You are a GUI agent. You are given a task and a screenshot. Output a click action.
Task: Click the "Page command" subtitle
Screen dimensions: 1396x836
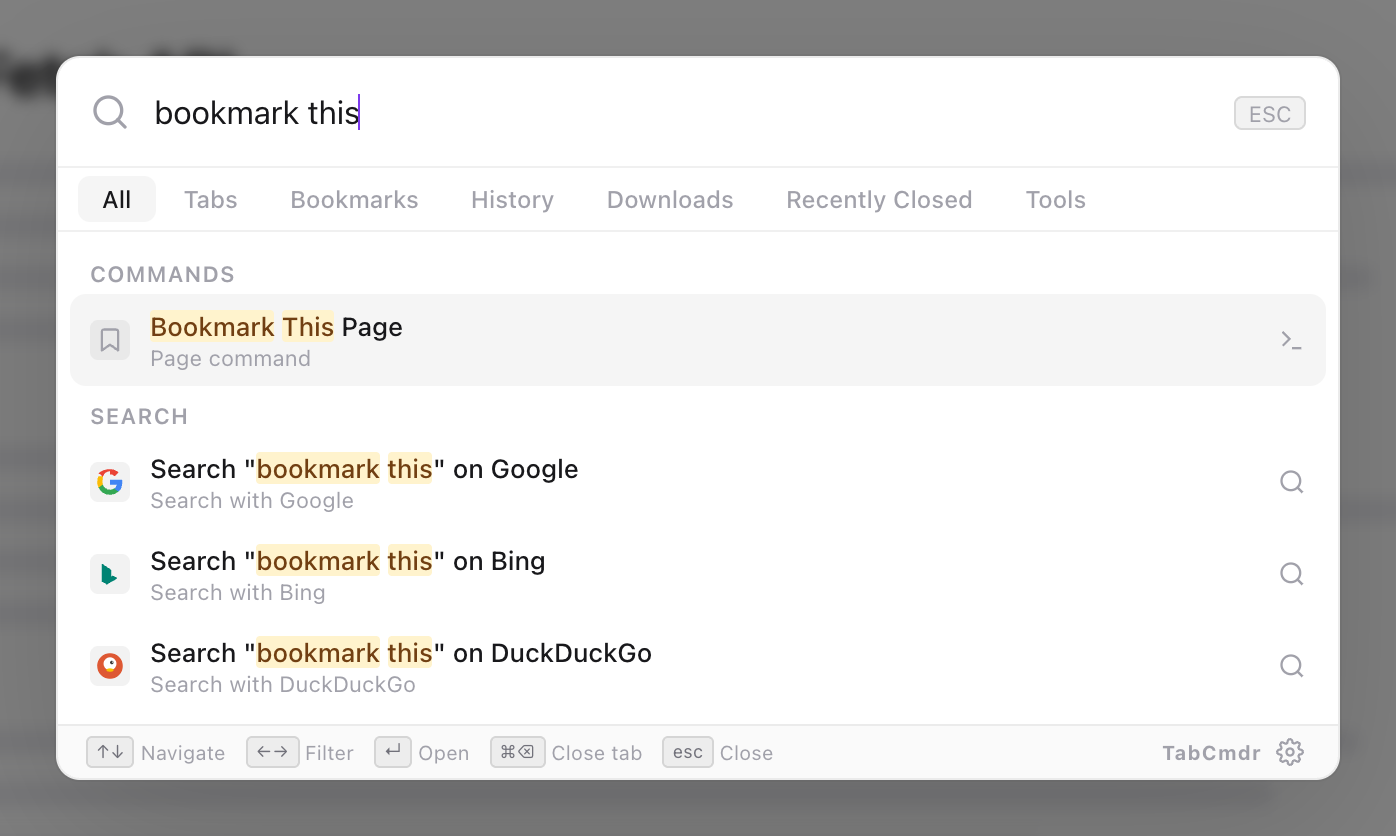tap(231, 359)
